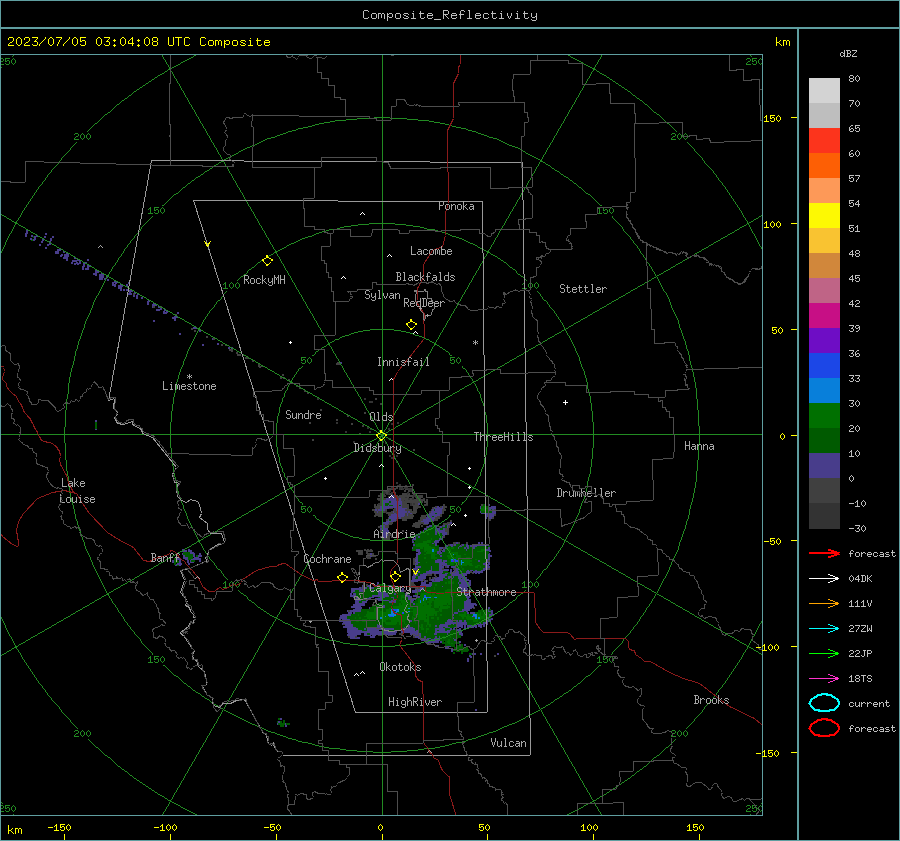
Task: Click the Drumheller city label
Action: 586,493
